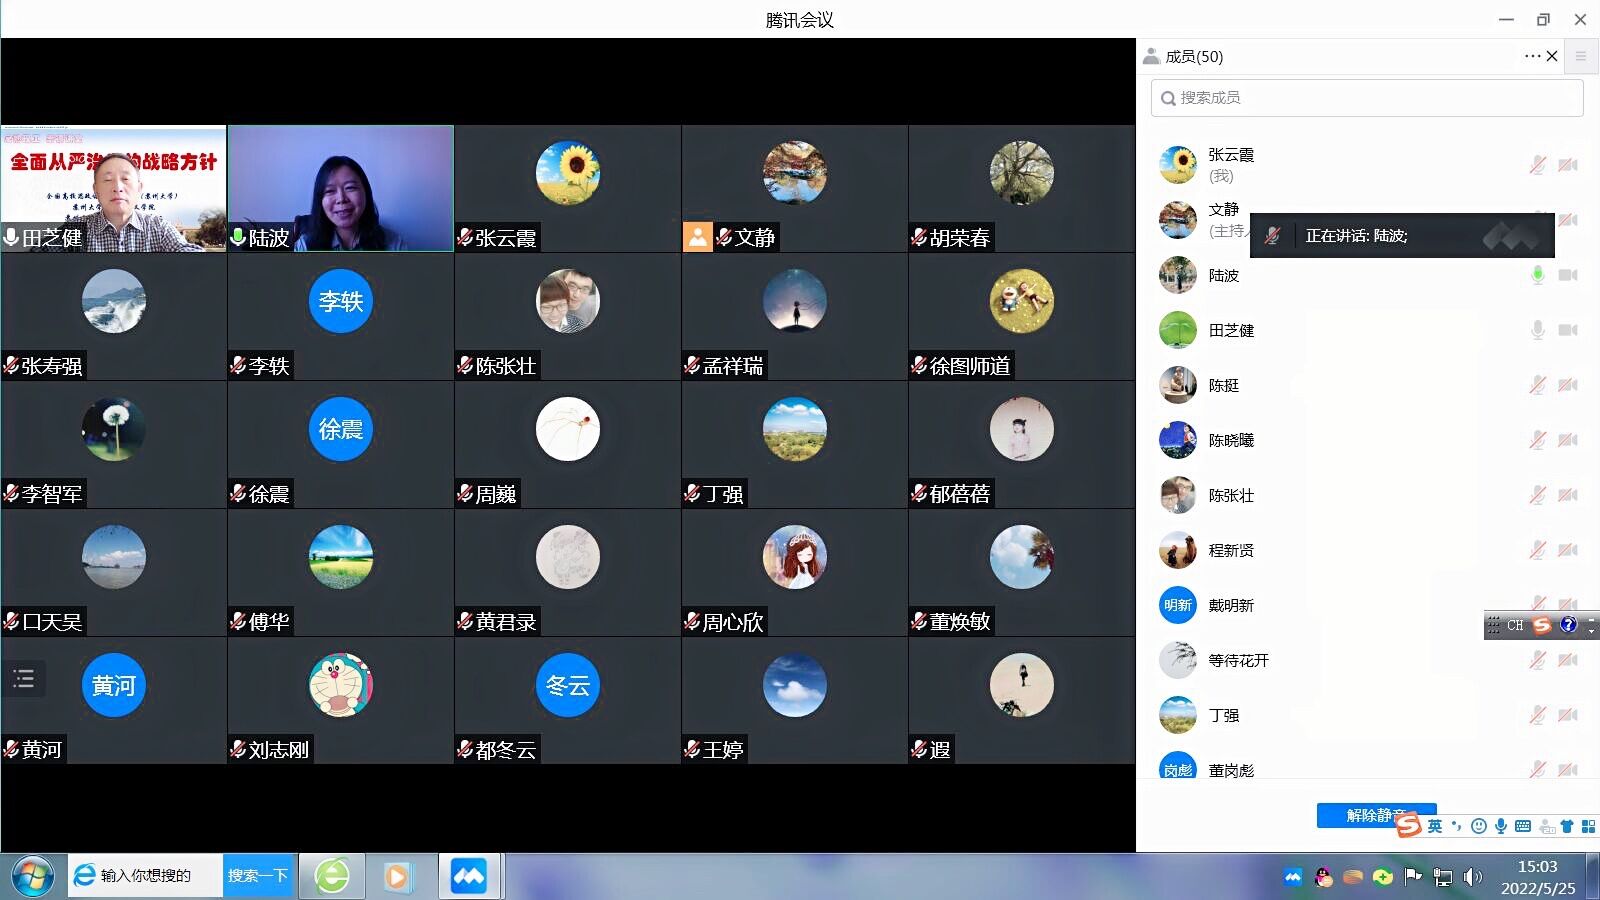Click the green mic icon on 陆波's tile
The image size is (1600, 900).
click(238, 238)
